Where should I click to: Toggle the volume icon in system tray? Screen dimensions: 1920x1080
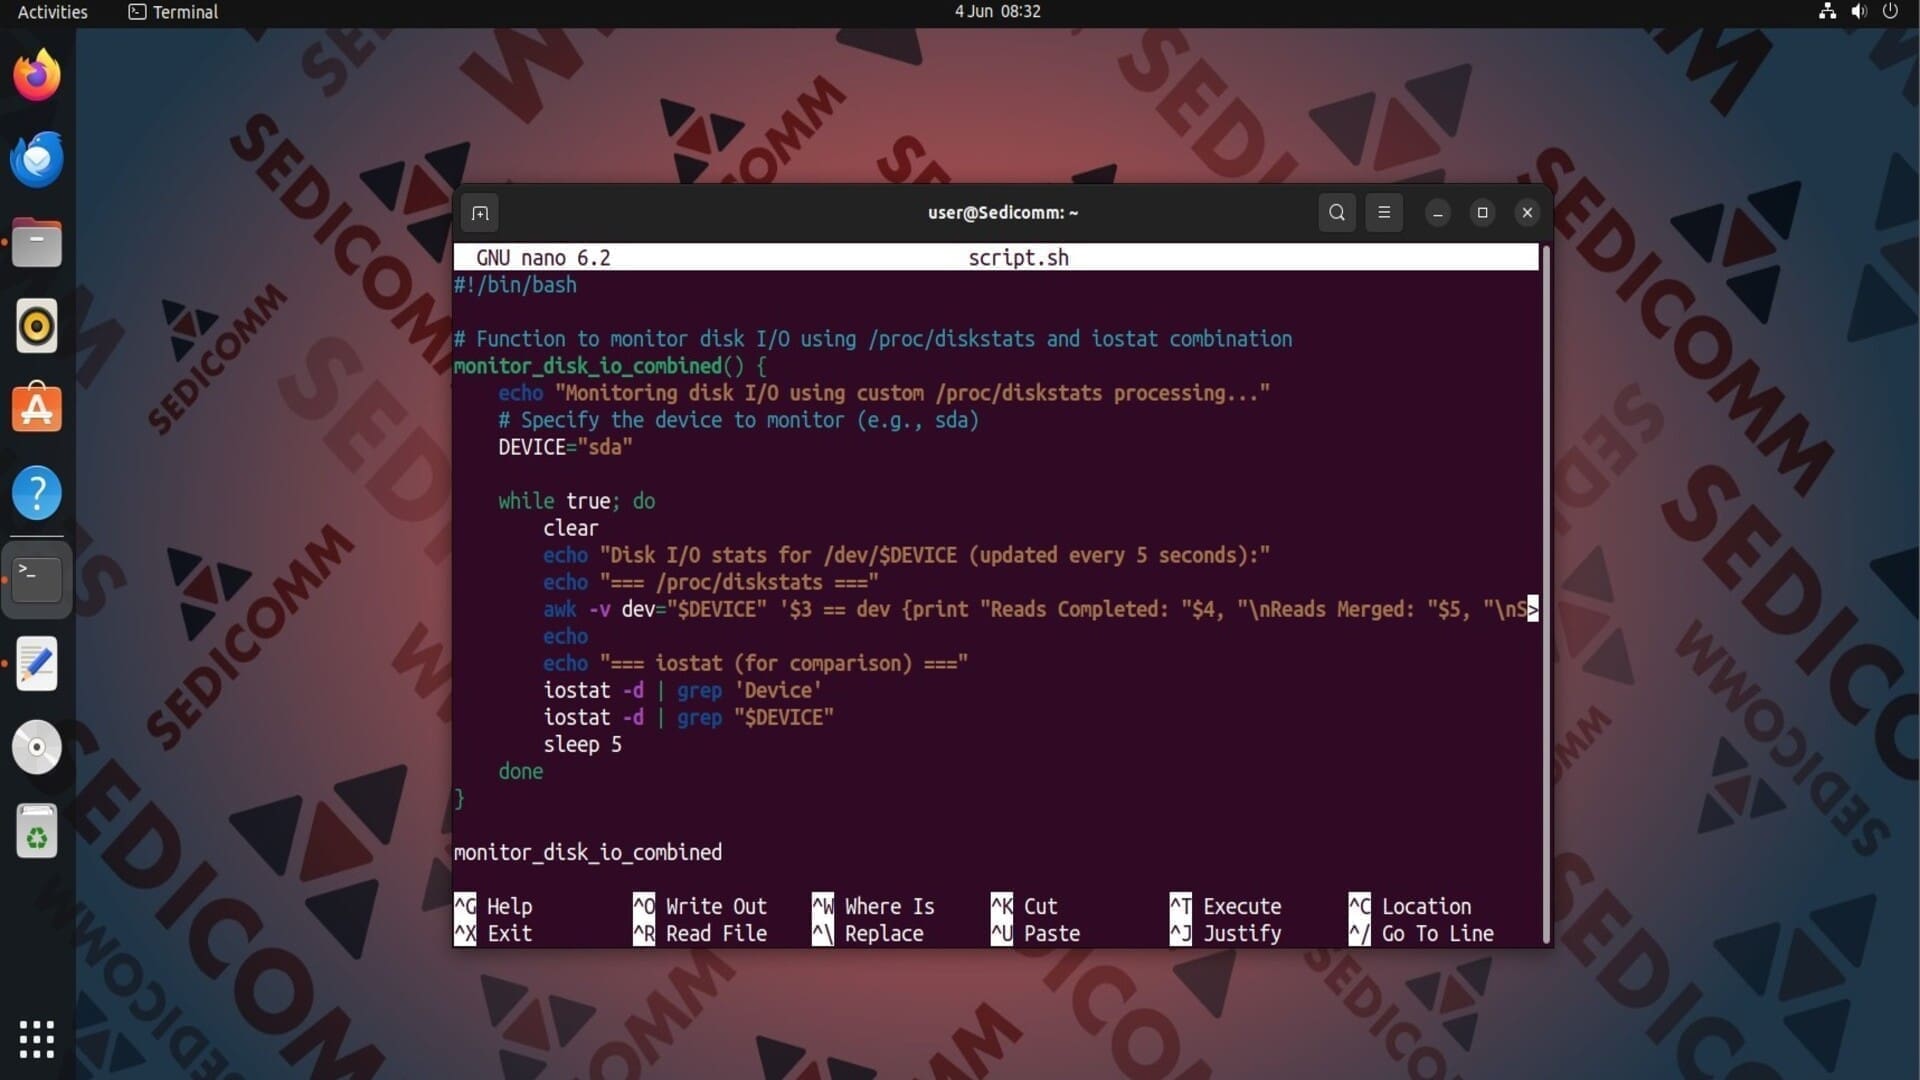point(1859,12)
